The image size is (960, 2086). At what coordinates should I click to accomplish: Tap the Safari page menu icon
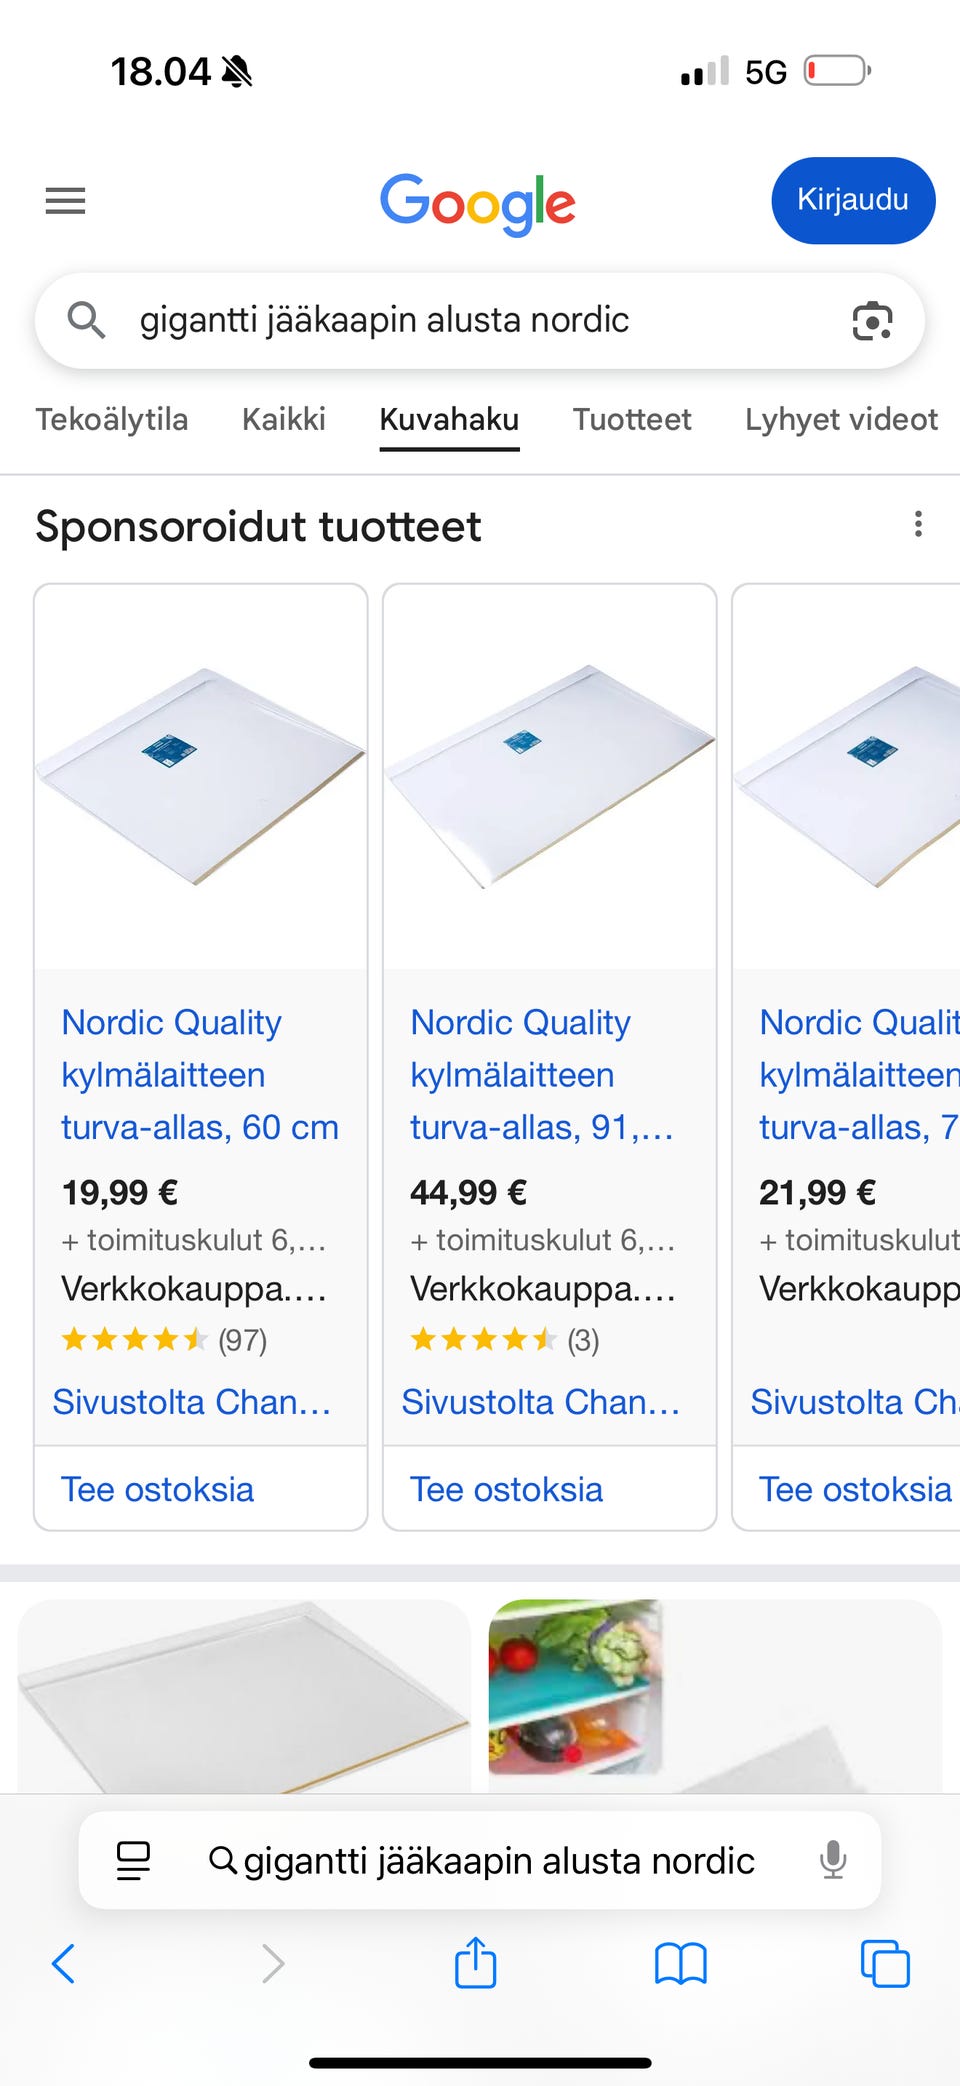click(133, 1861)
